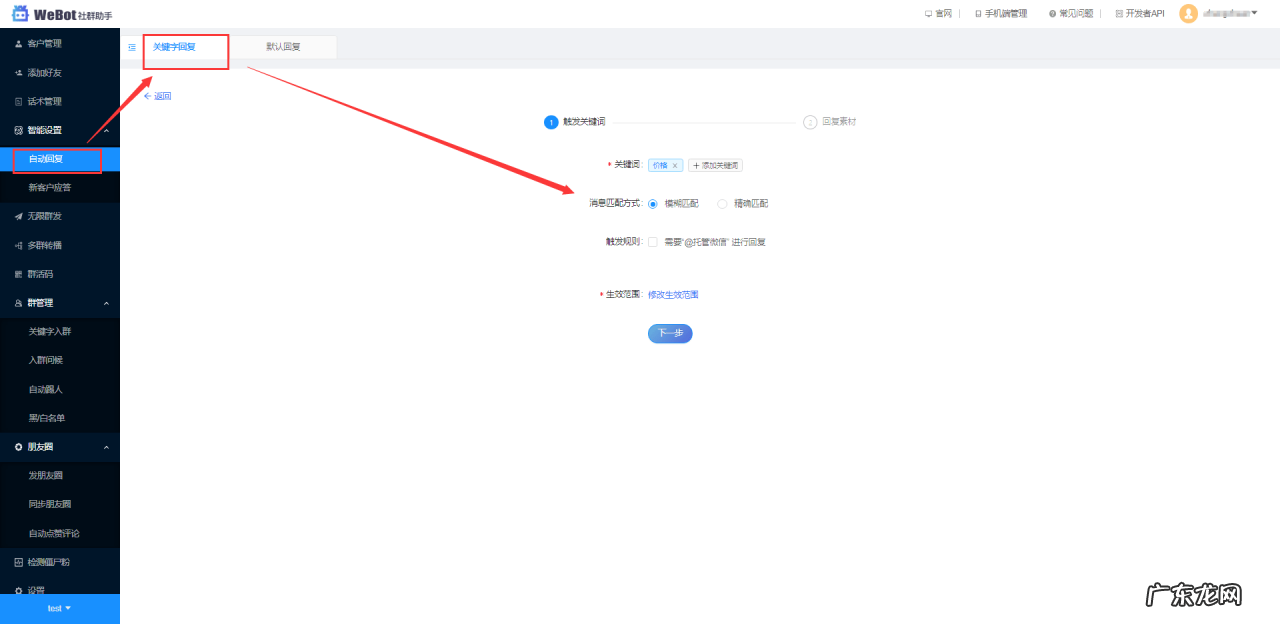Image resolution: width=1280 pixels, height=624 pixels.
Task: Select 无限群发 in the sidebar
Action: (x=45, y=216)
